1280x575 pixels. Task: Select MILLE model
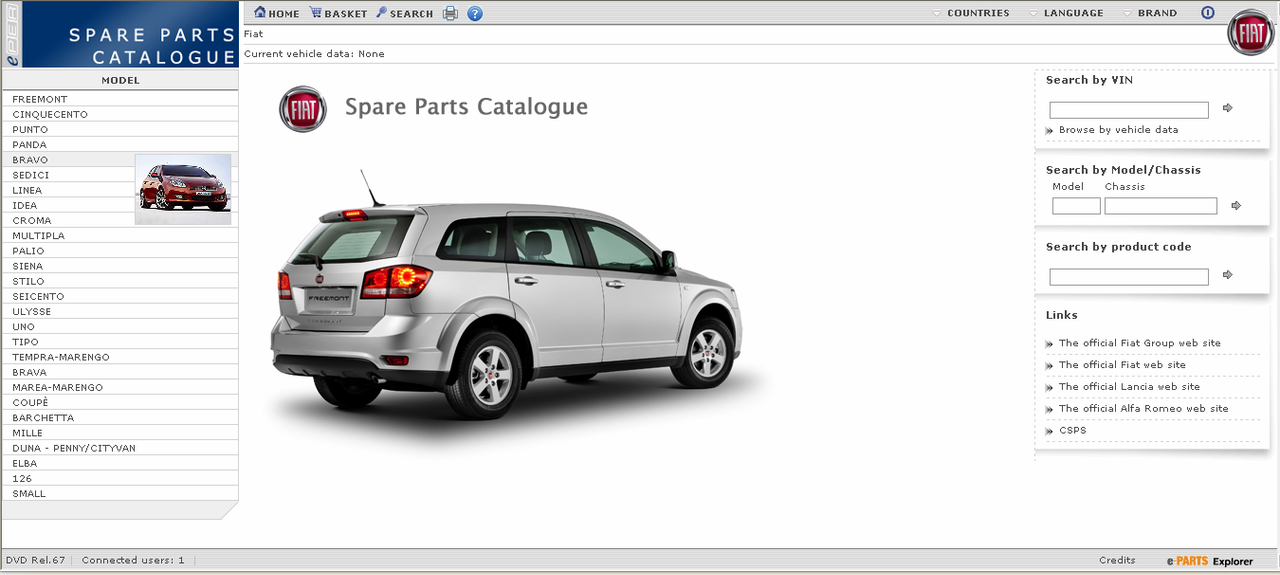click(x=119, y=433)
